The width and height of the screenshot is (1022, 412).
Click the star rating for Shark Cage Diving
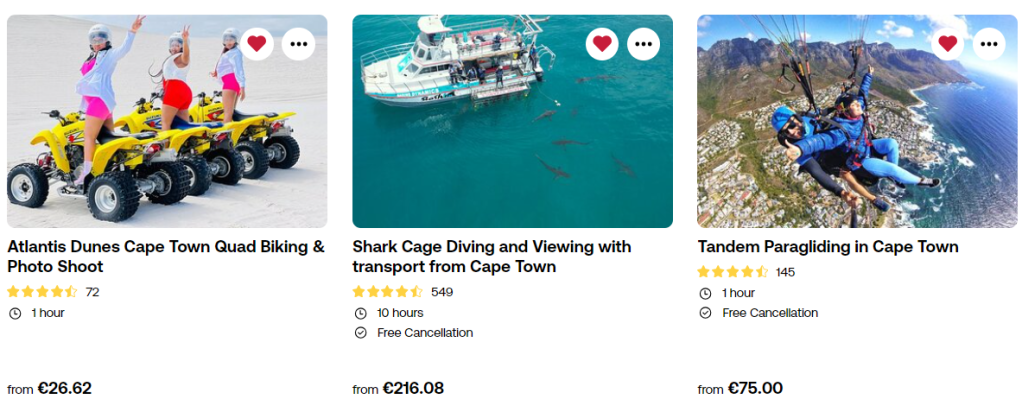tap(388, 292)
